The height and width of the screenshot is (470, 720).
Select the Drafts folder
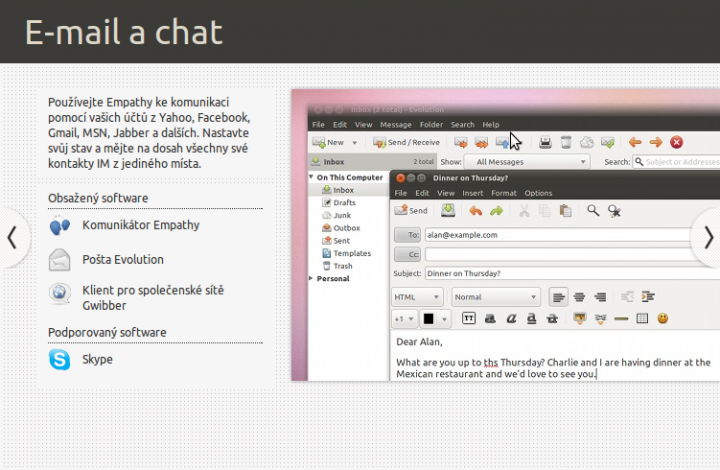[339, 203]
